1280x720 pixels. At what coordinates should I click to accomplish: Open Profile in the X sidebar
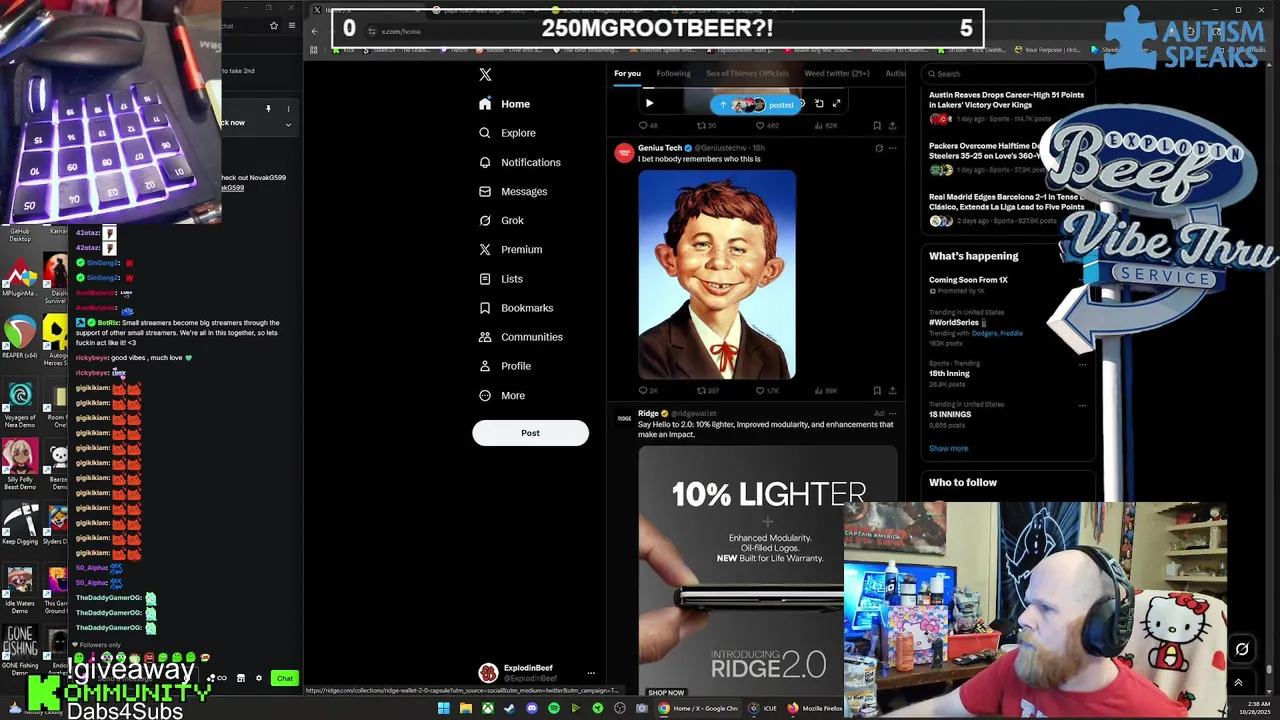(x=505, y=366)
